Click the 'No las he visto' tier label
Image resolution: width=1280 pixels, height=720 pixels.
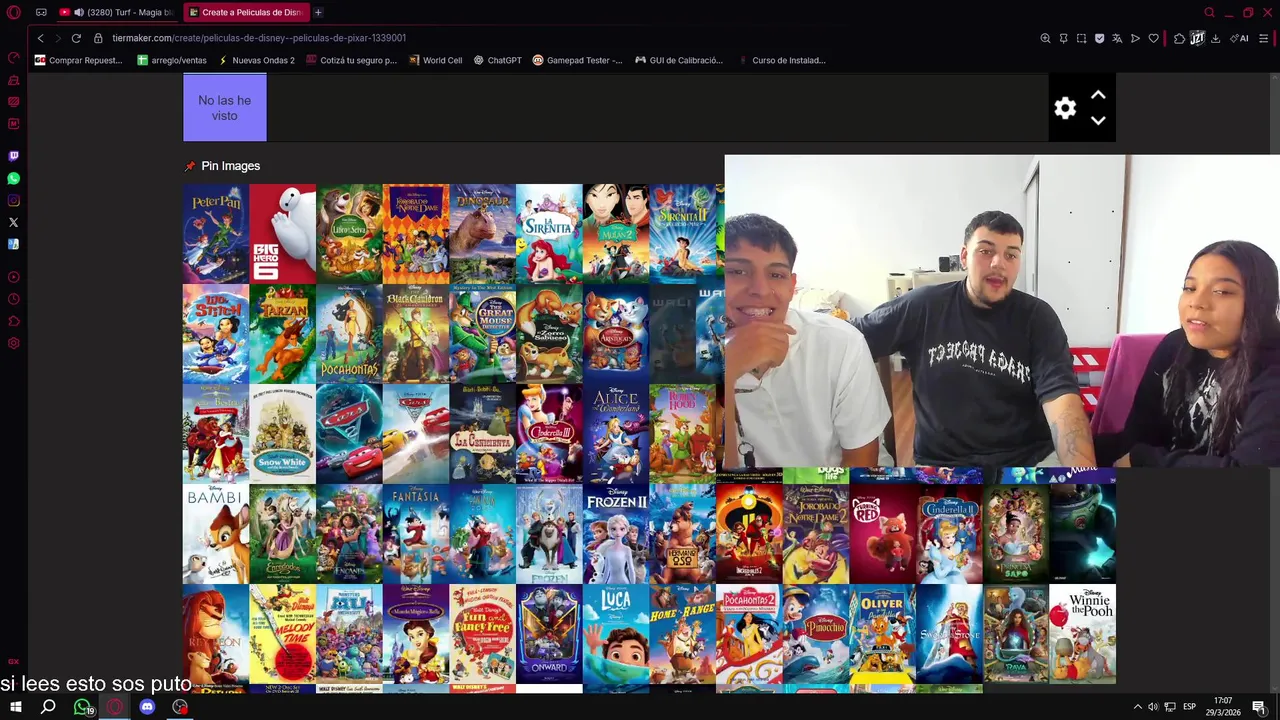coord(225,108)
